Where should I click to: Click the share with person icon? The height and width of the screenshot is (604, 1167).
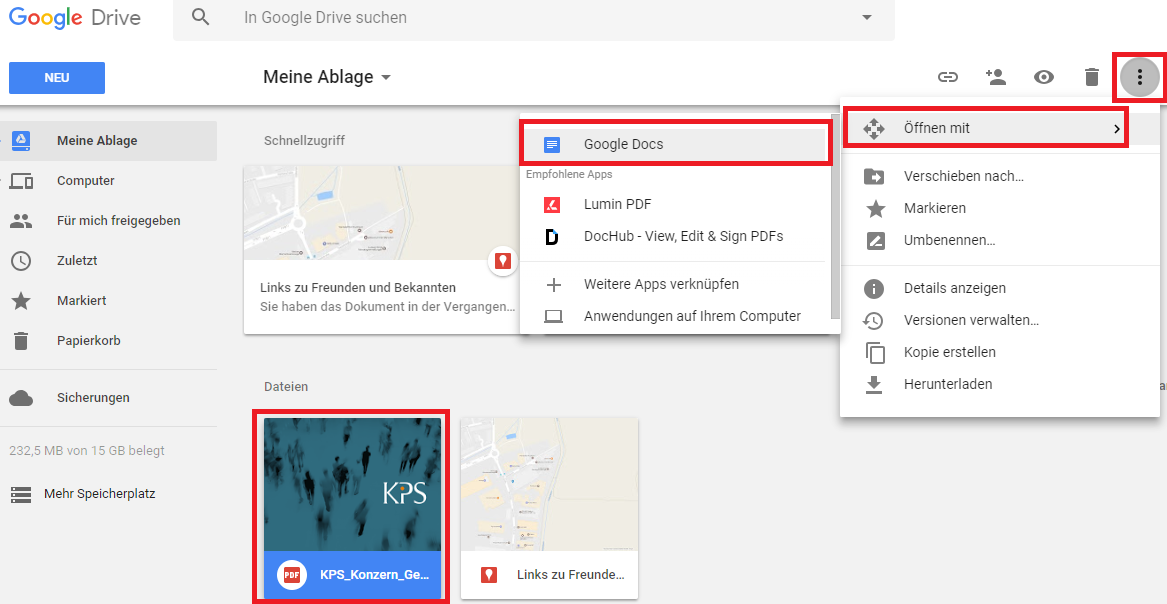(x=995, y=77)
